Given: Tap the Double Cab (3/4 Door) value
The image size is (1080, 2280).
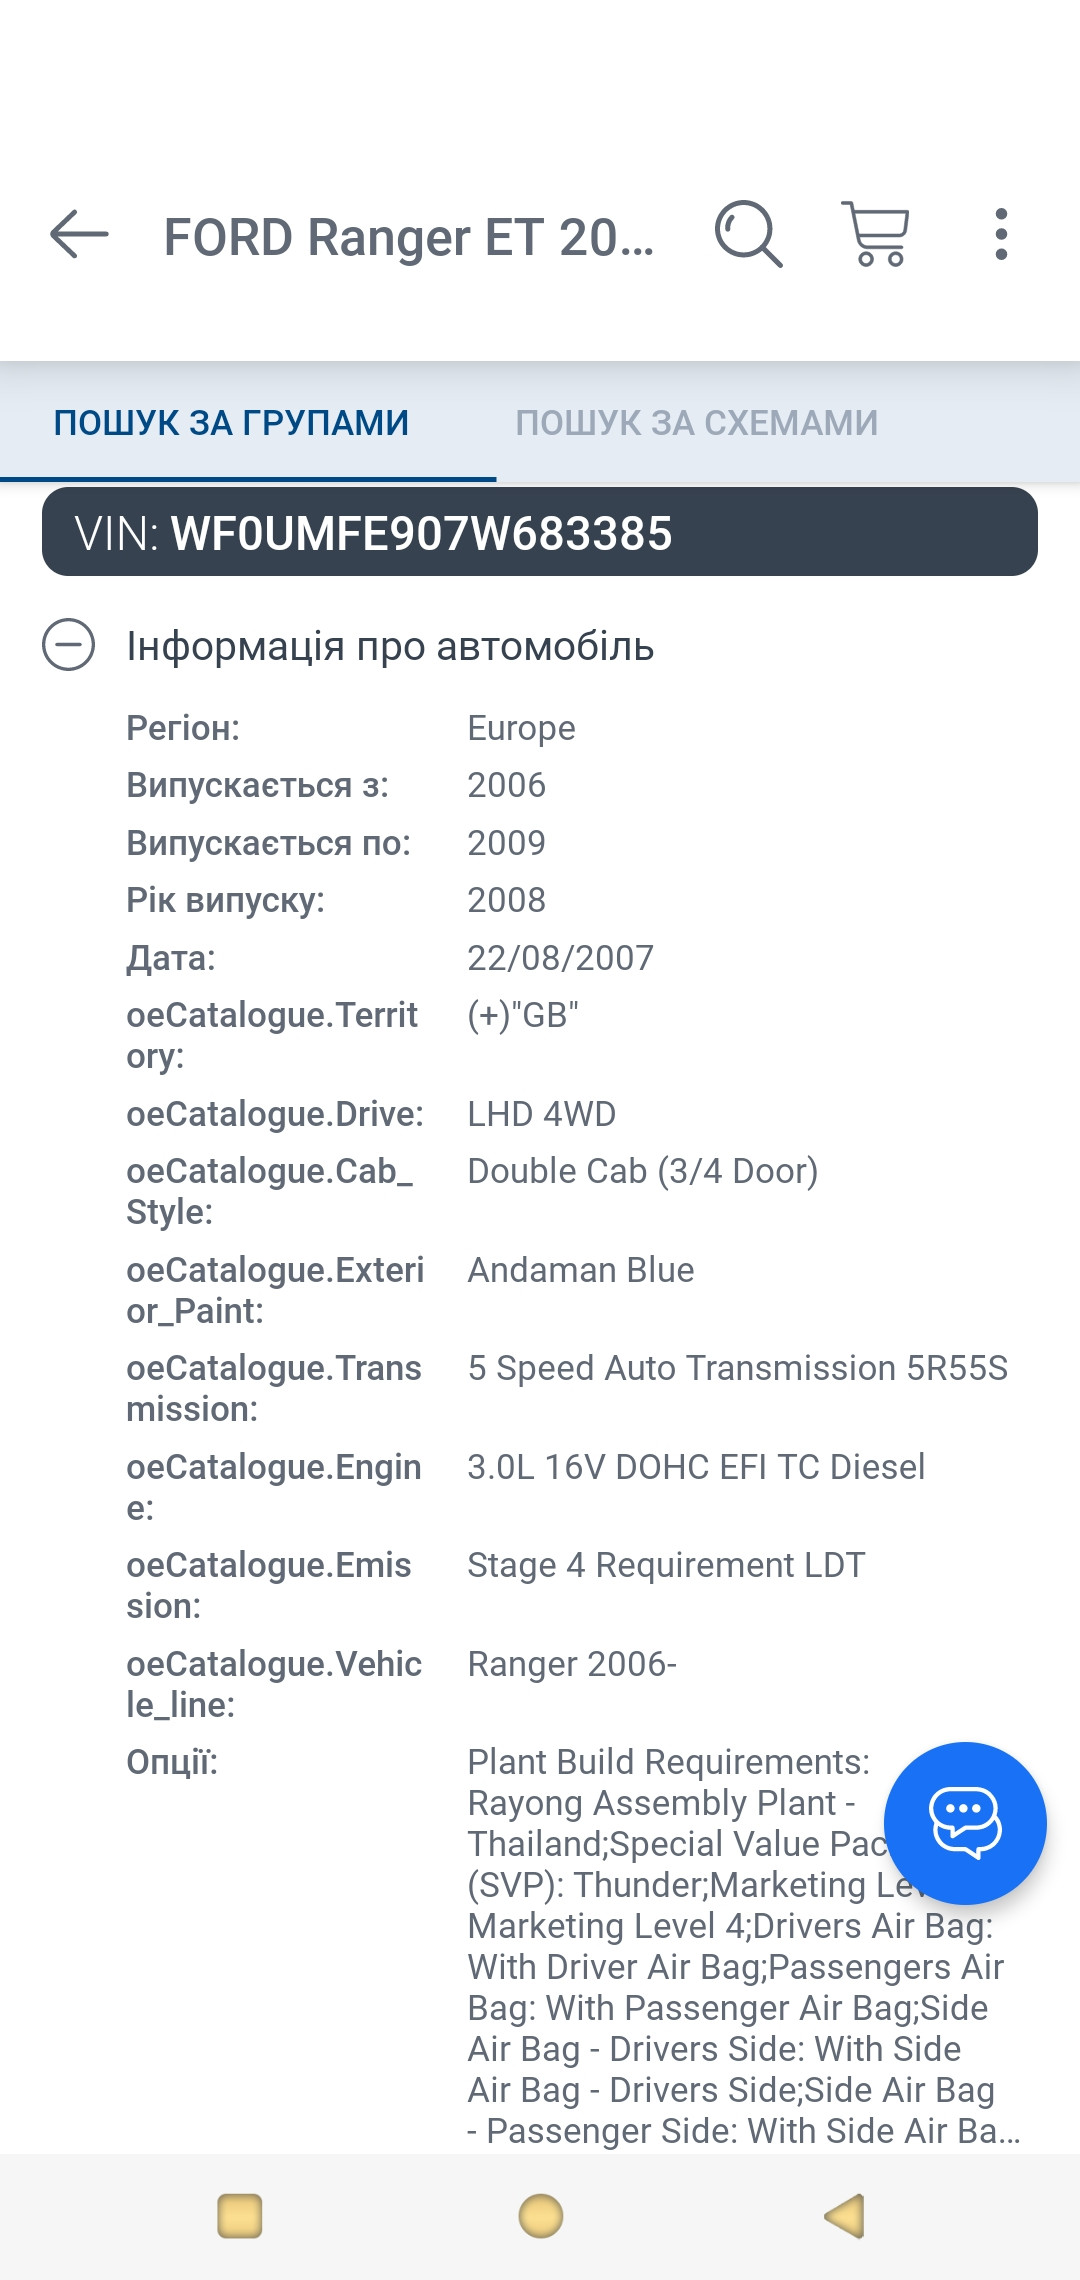Looking at the screenshot, I should point(643,1171).
